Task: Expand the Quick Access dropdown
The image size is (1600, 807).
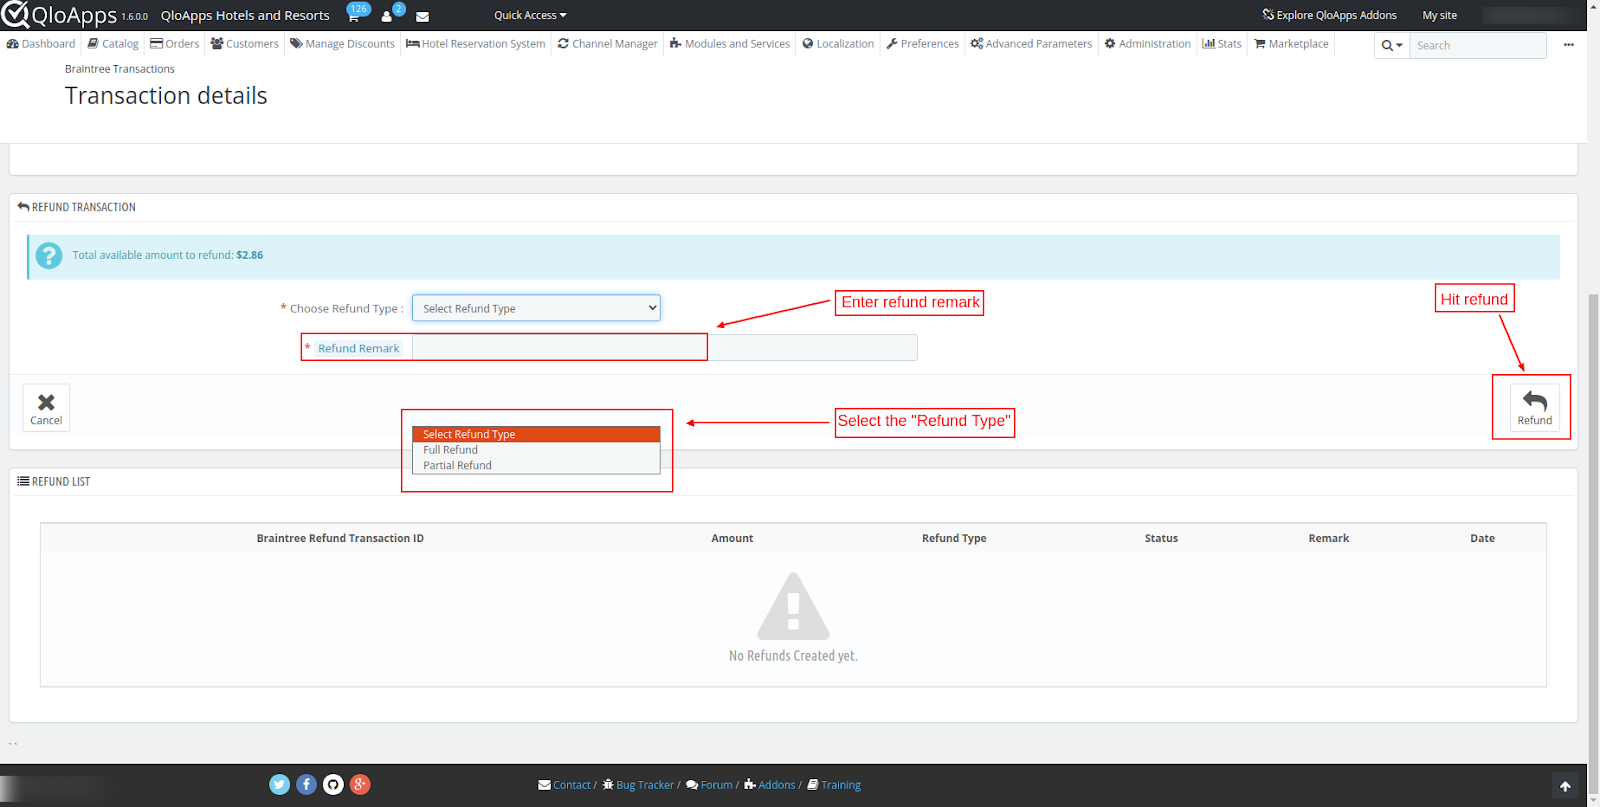Action: (530, 15)
